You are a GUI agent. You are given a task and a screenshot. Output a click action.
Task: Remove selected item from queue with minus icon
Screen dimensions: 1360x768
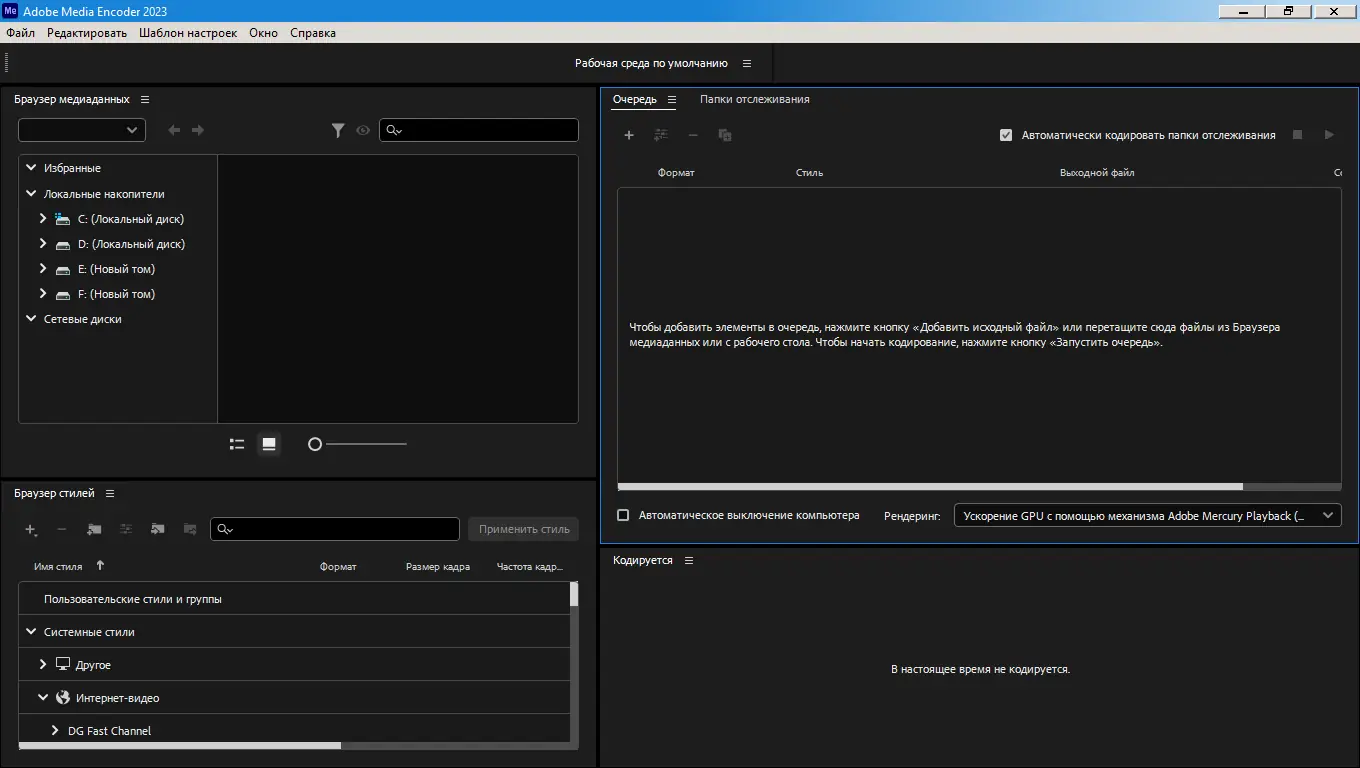pos(693,135)
